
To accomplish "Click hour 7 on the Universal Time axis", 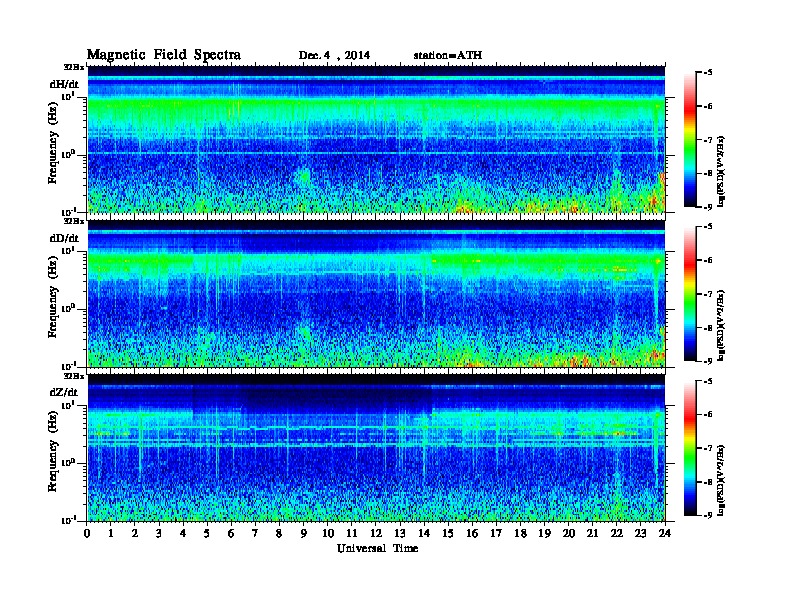I will pos(255,533).
